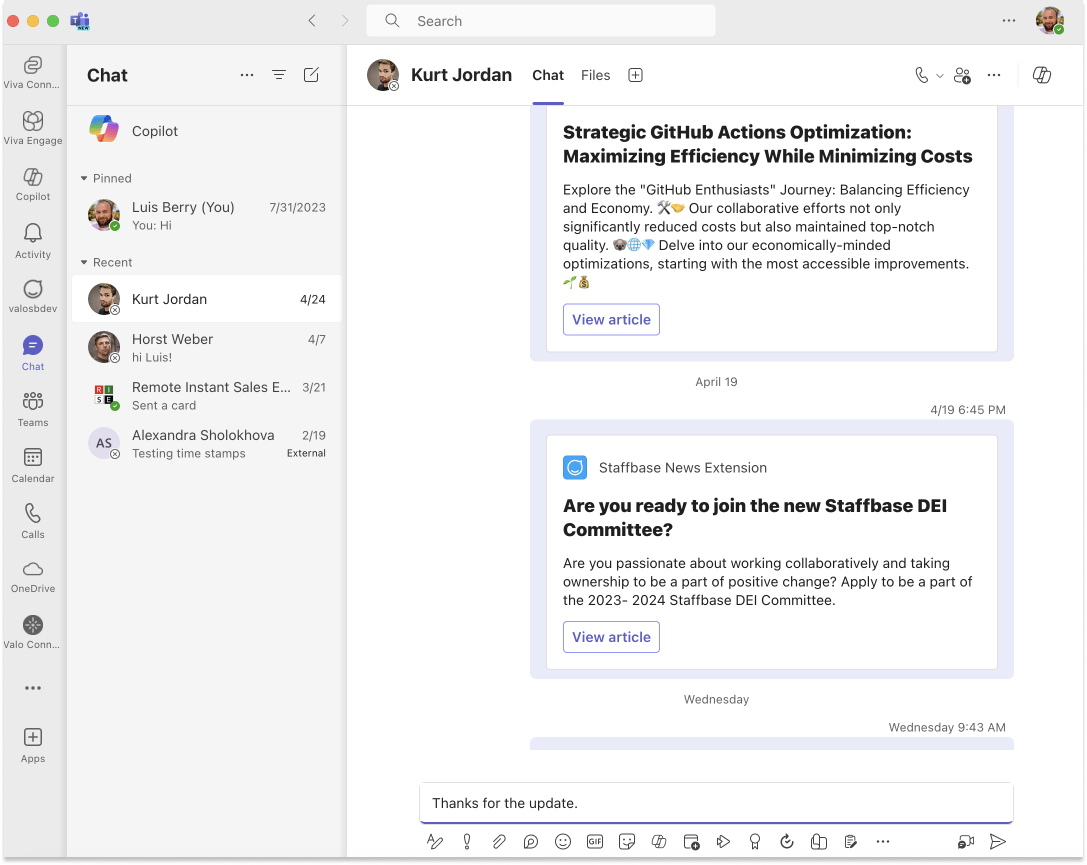Send the message
Image resolution: width=1087 pixels, height=865 pixels.
[998, 841]
